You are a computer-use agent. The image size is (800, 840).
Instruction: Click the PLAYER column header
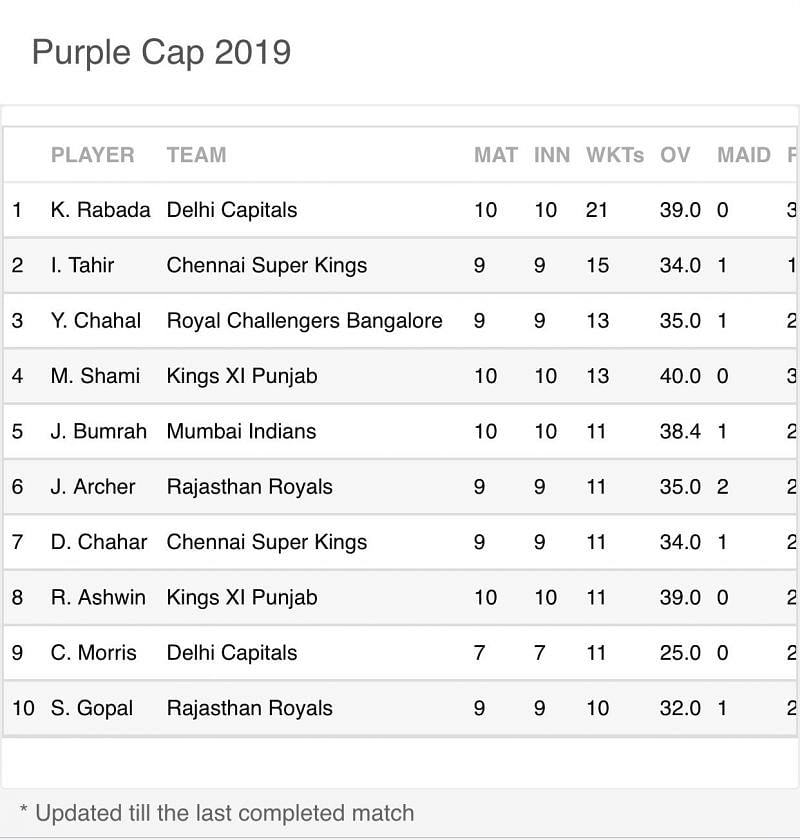(x=92, y=155)
